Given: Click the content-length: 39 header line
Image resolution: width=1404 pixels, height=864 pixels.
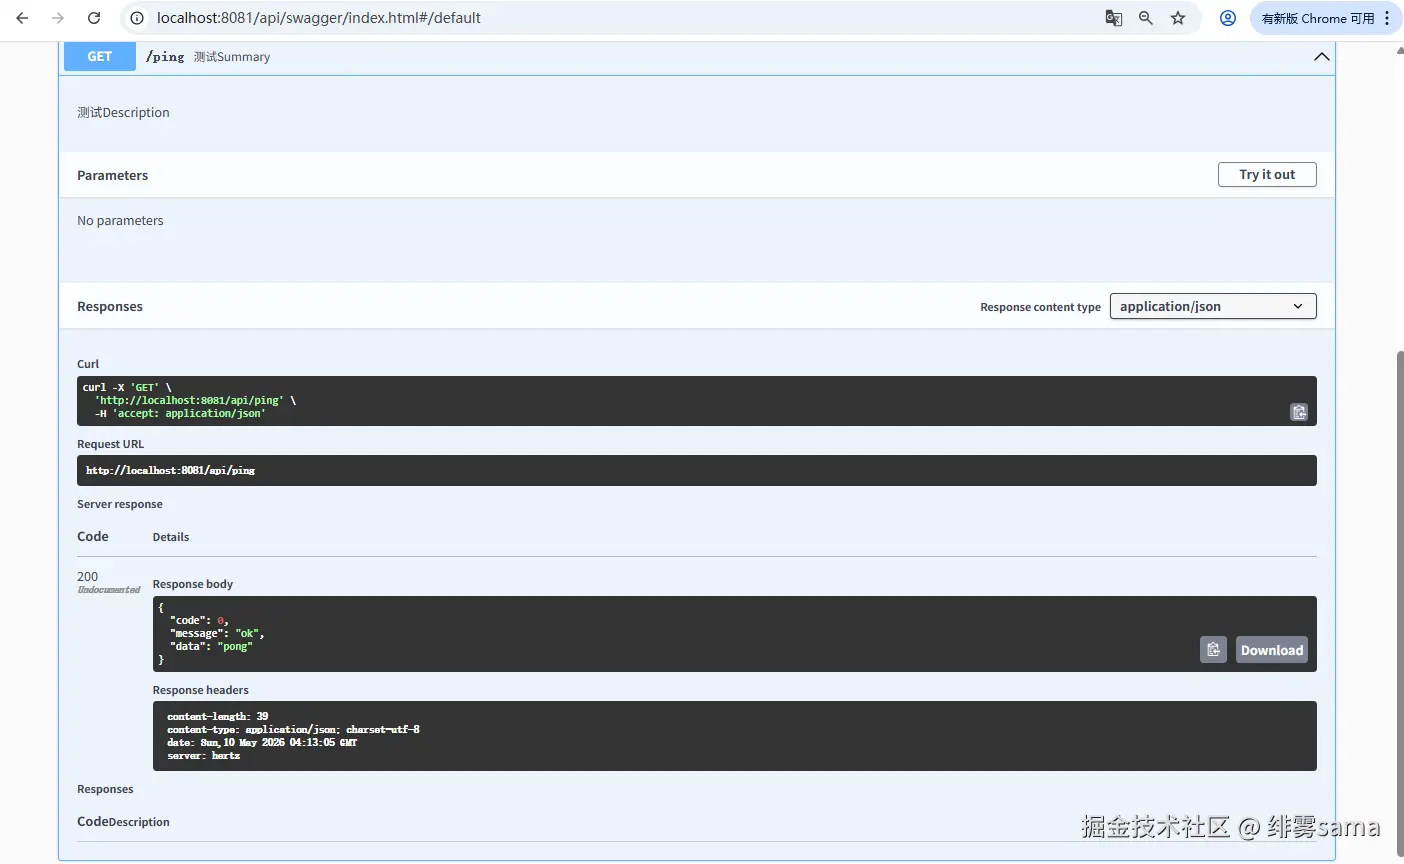Looking at the screenshot, I should (x=218, y=717).
